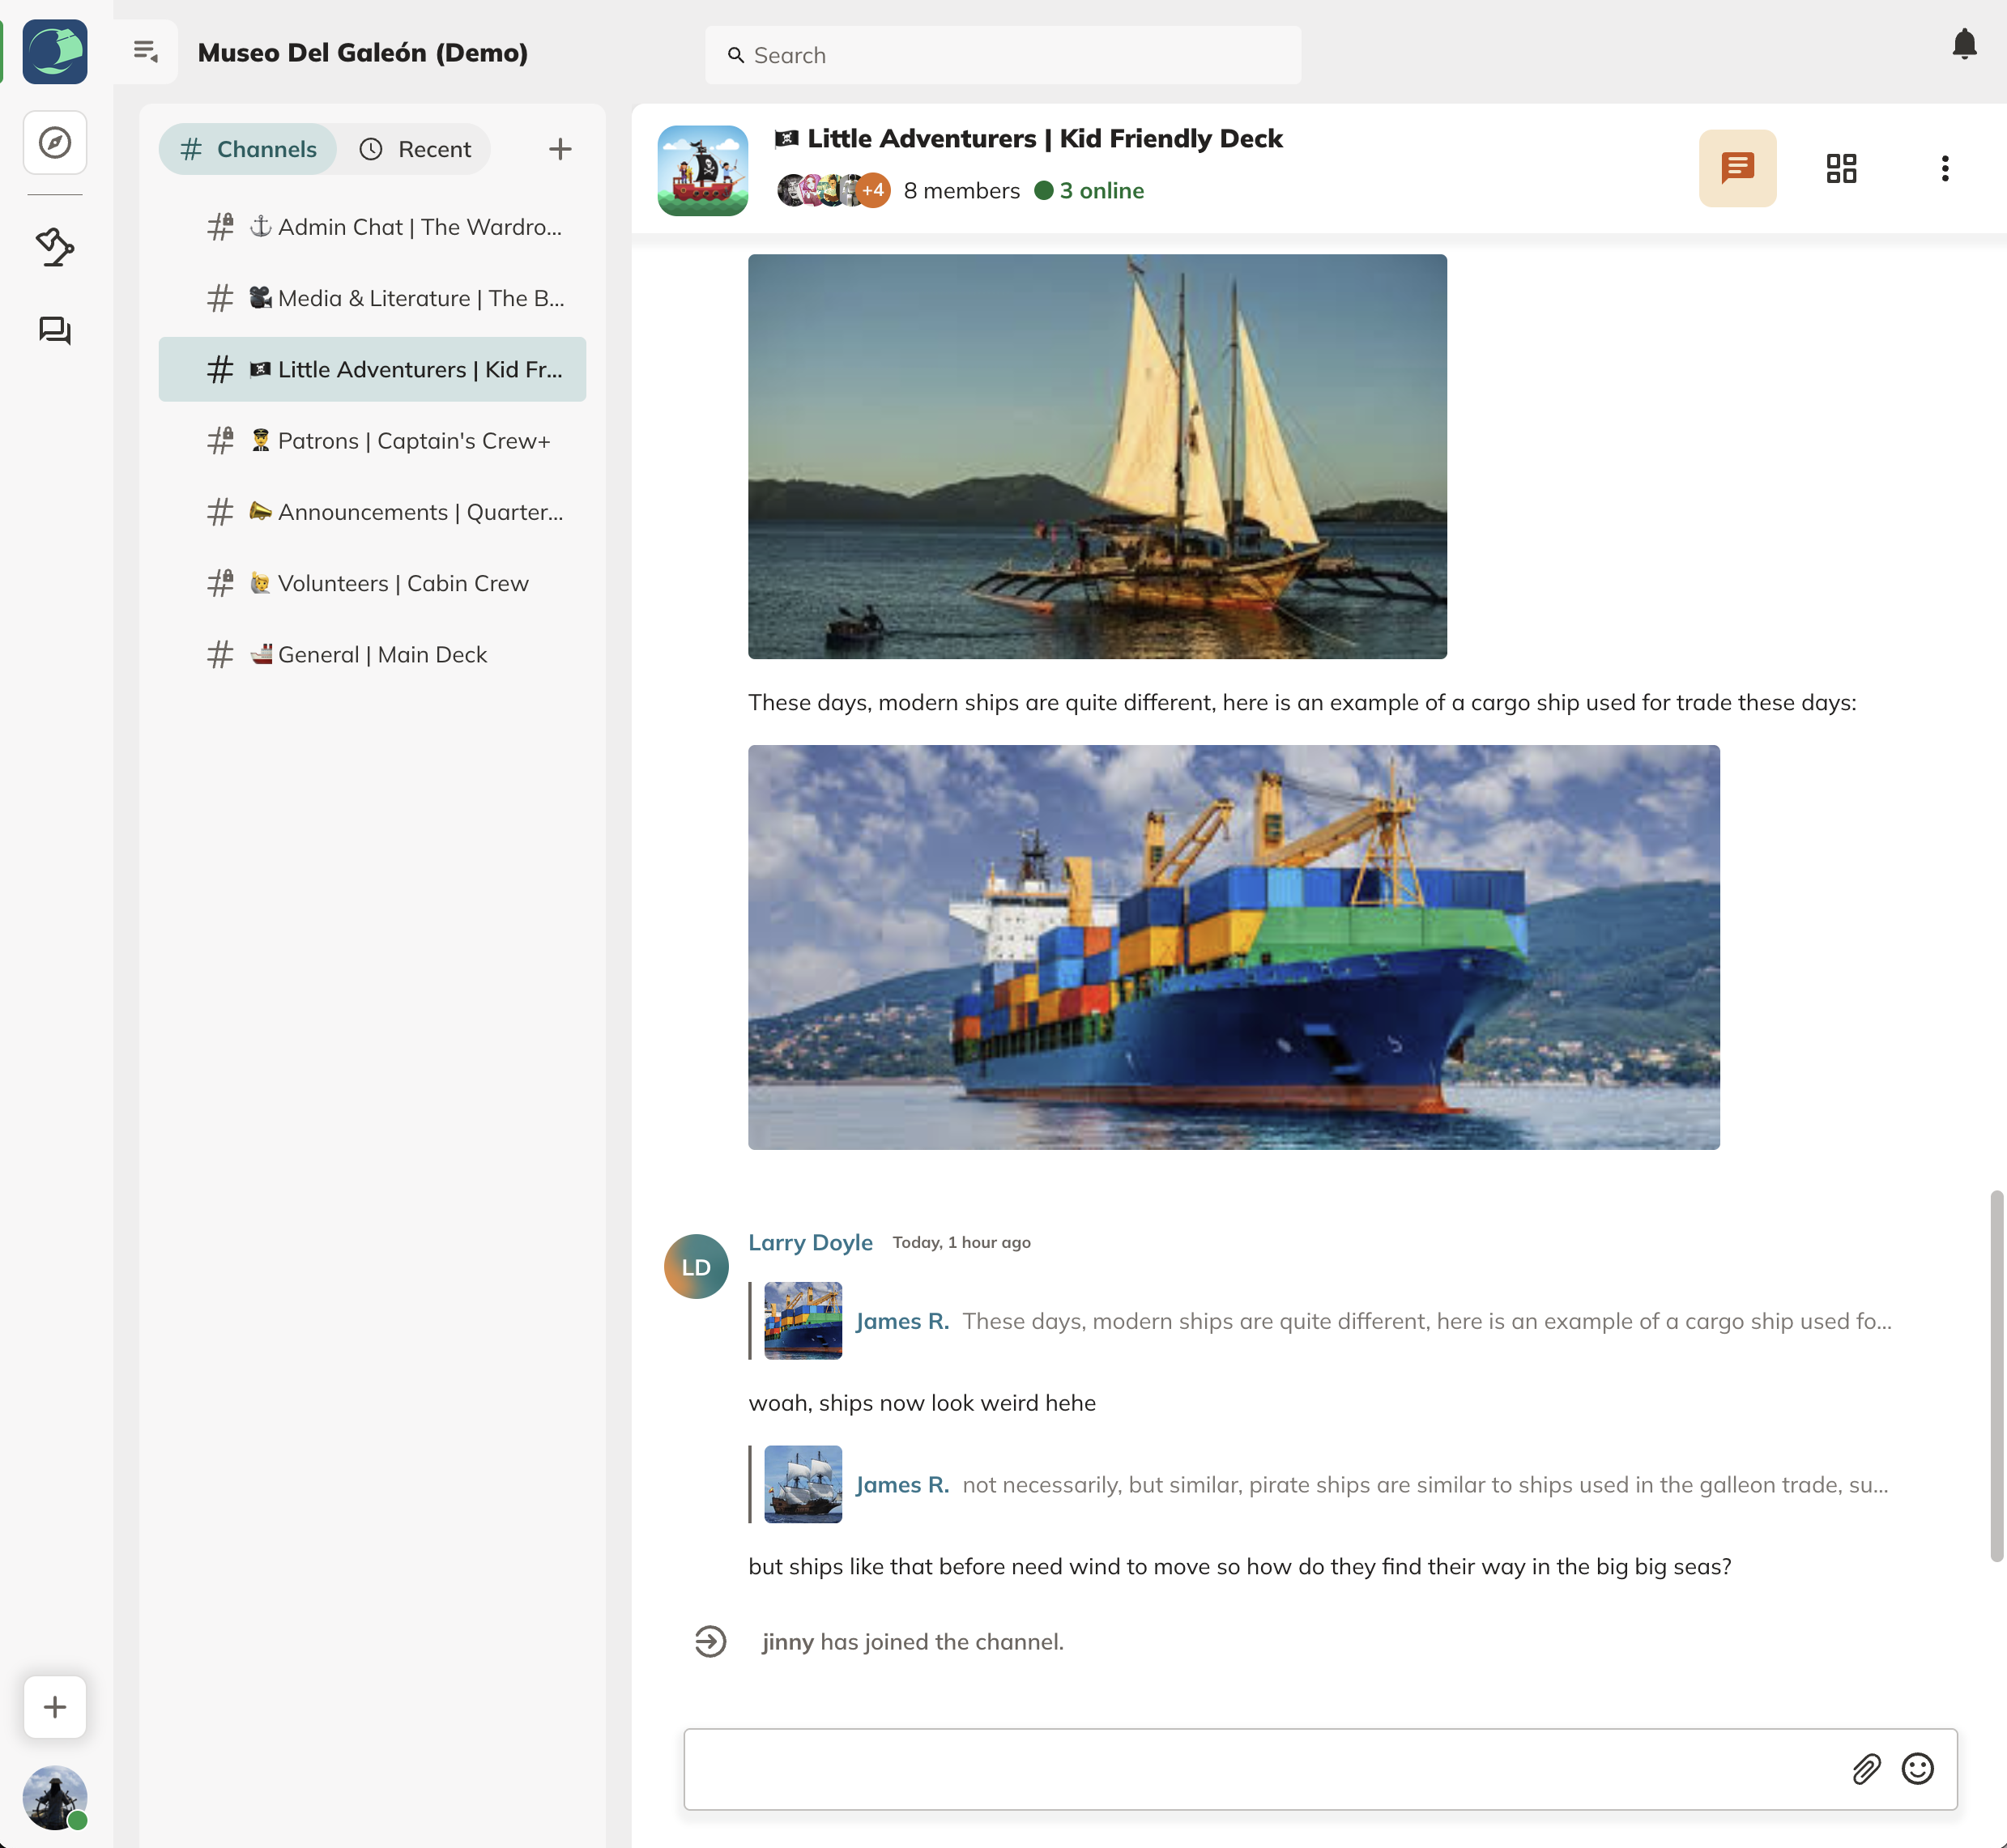Screen dimensions: 2007x1848
Task: Open the cargo ship image thumbnail
Action: [803, 1320]
